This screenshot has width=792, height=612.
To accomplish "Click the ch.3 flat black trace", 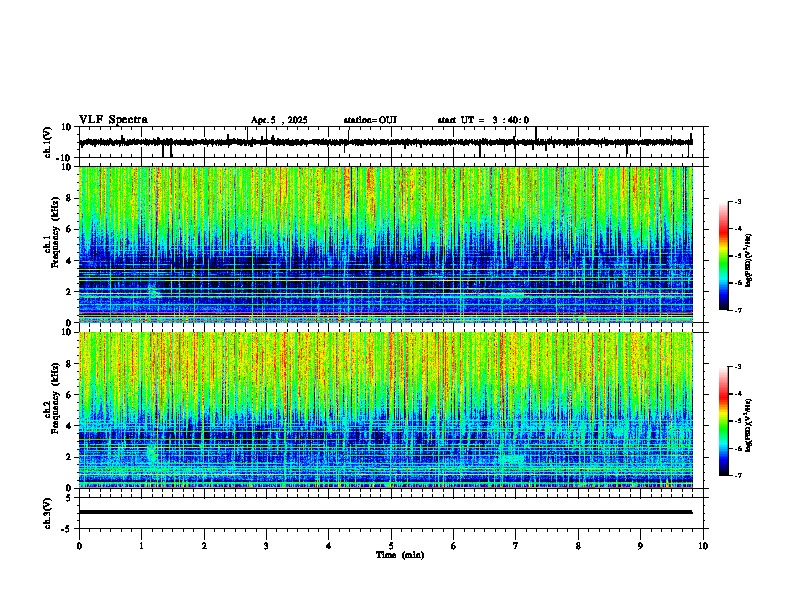I will pos(386,512).
